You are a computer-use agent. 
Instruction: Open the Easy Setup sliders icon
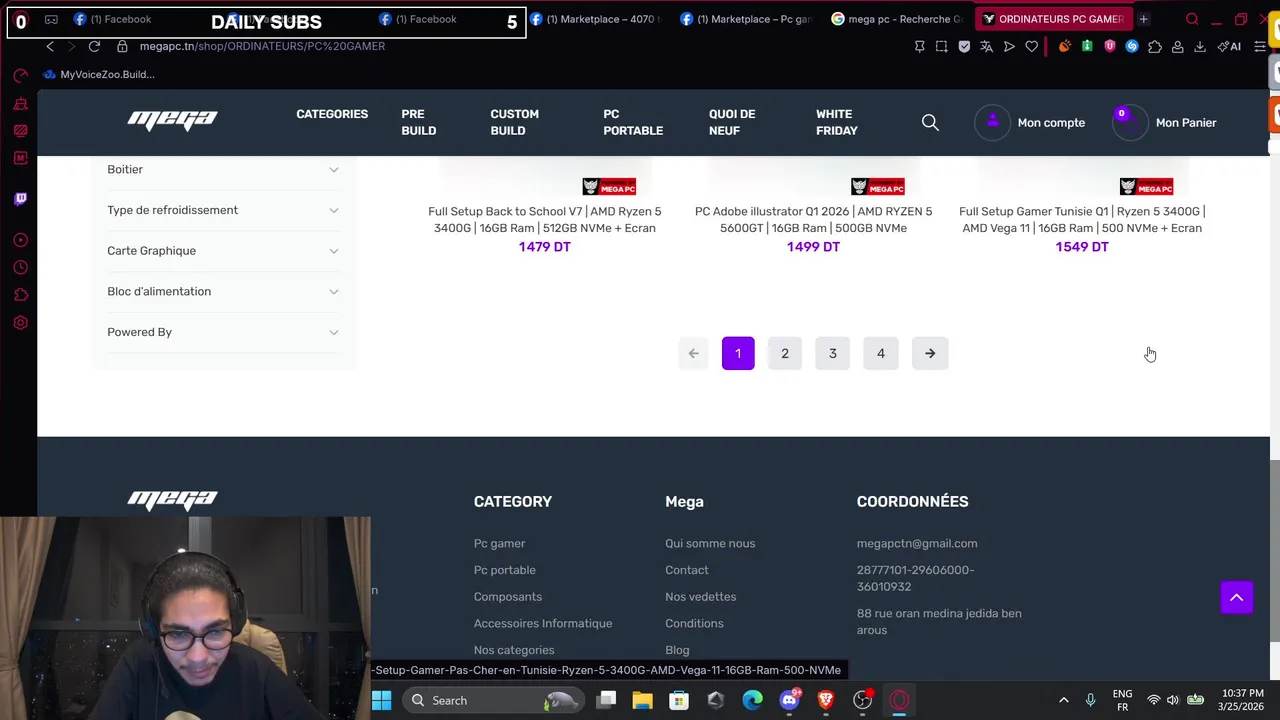pyautogui.click(x=1259, y=46)
